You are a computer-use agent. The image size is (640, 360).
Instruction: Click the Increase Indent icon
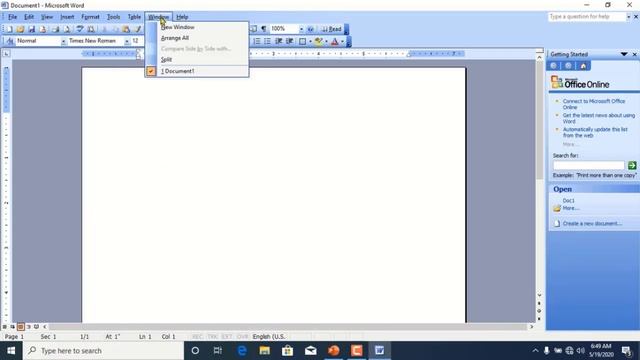click(x=289, y=41)
